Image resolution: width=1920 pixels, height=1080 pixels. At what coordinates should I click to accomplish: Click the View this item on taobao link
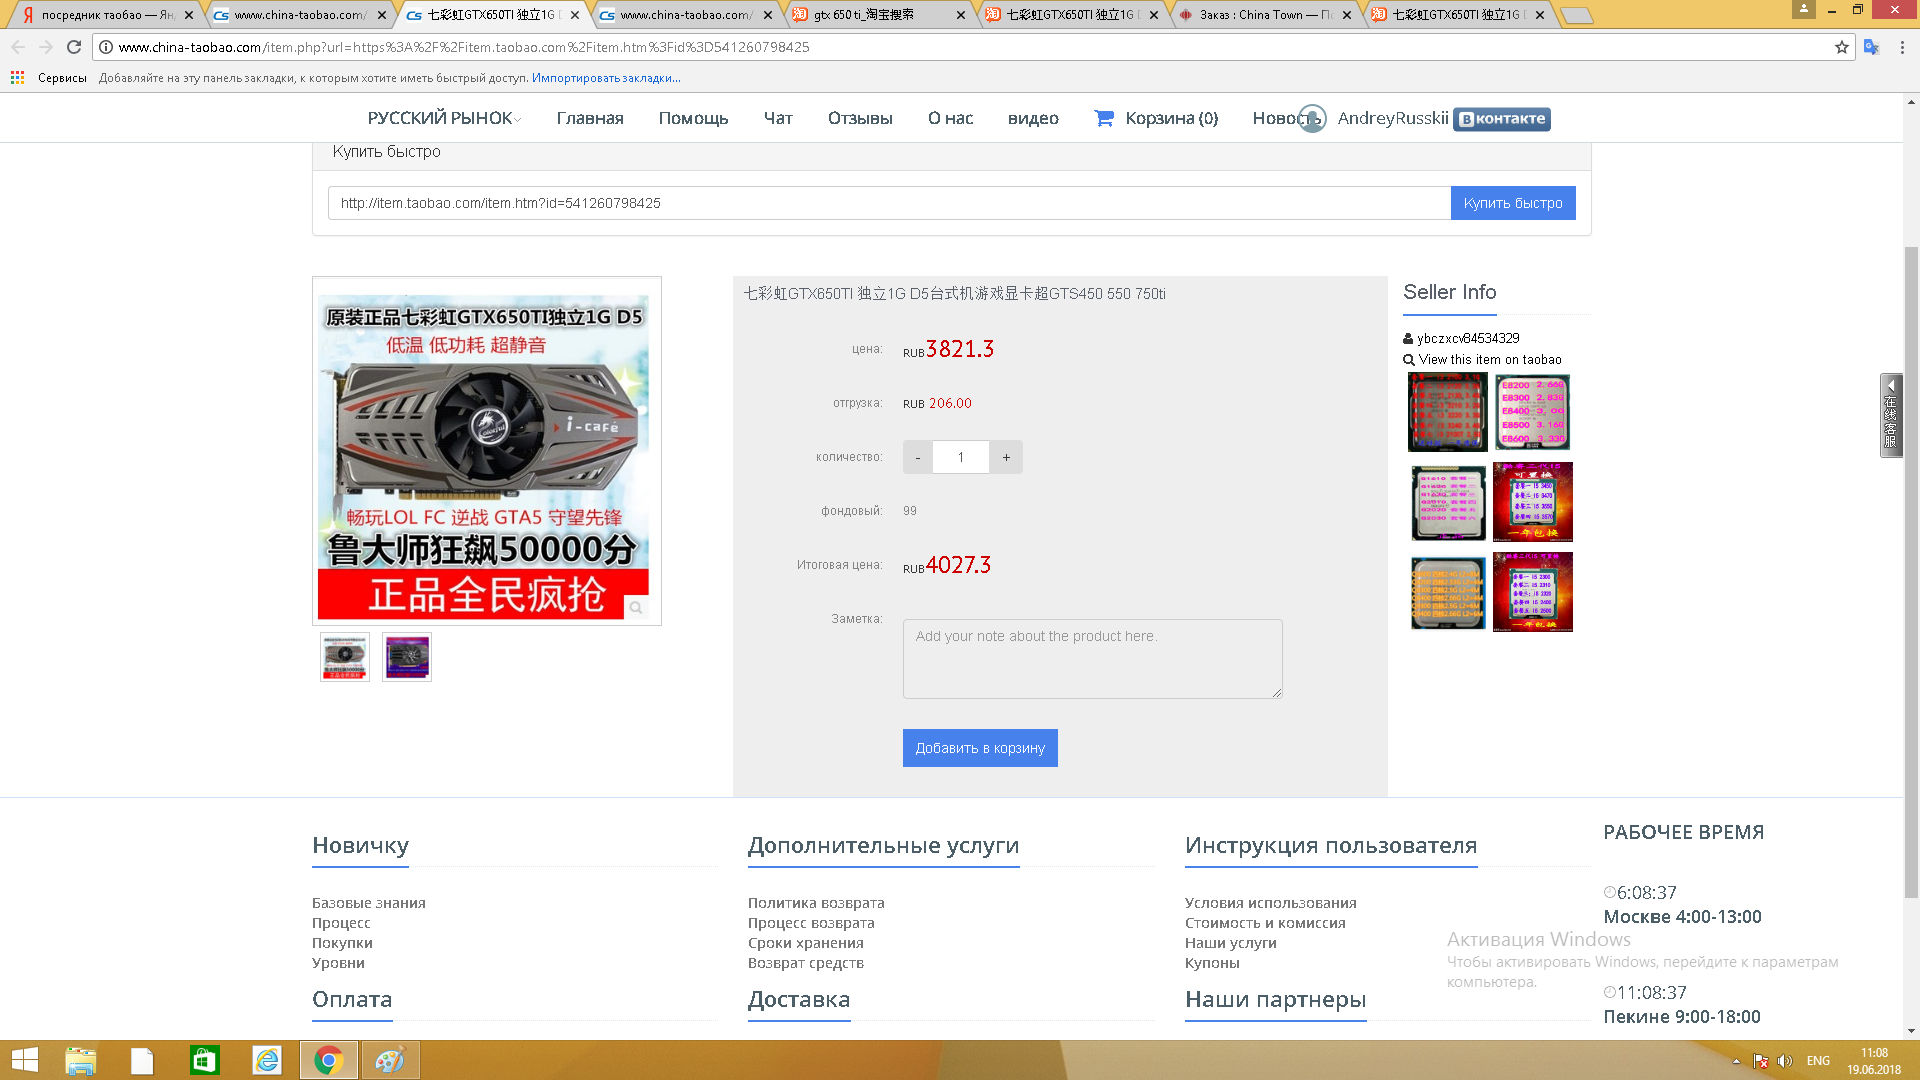point(1489,360)
